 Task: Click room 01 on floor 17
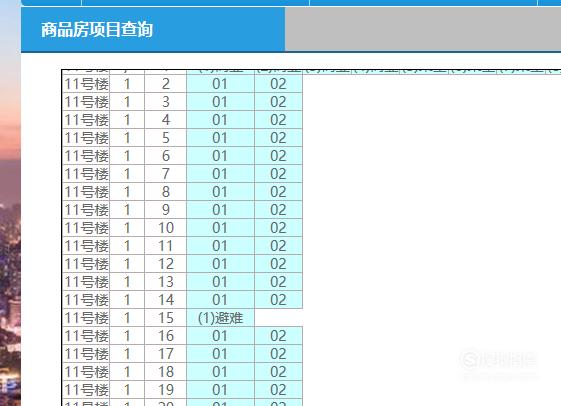[x=220, y=354]
